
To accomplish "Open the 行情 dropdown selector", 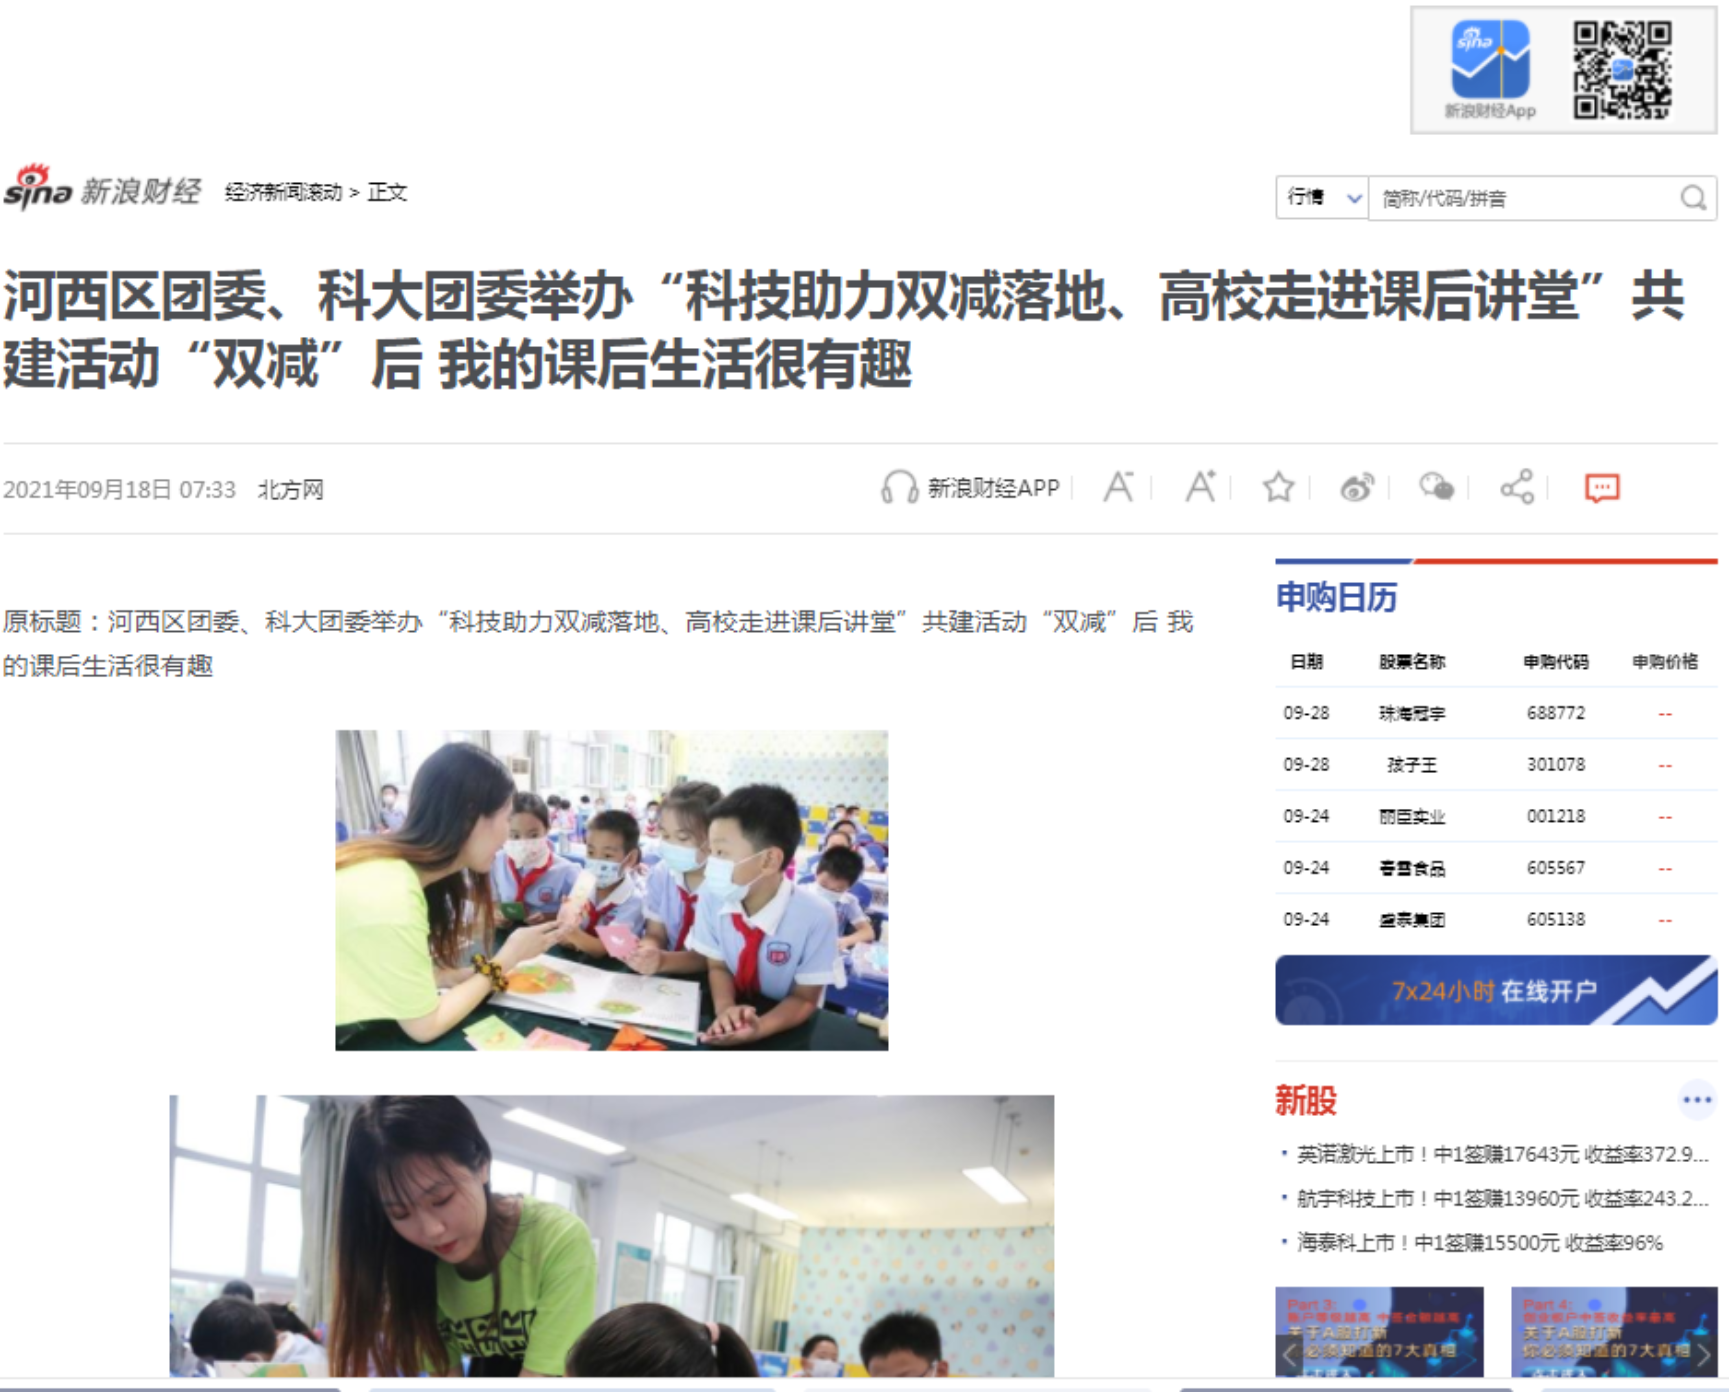I will 1322,198.
